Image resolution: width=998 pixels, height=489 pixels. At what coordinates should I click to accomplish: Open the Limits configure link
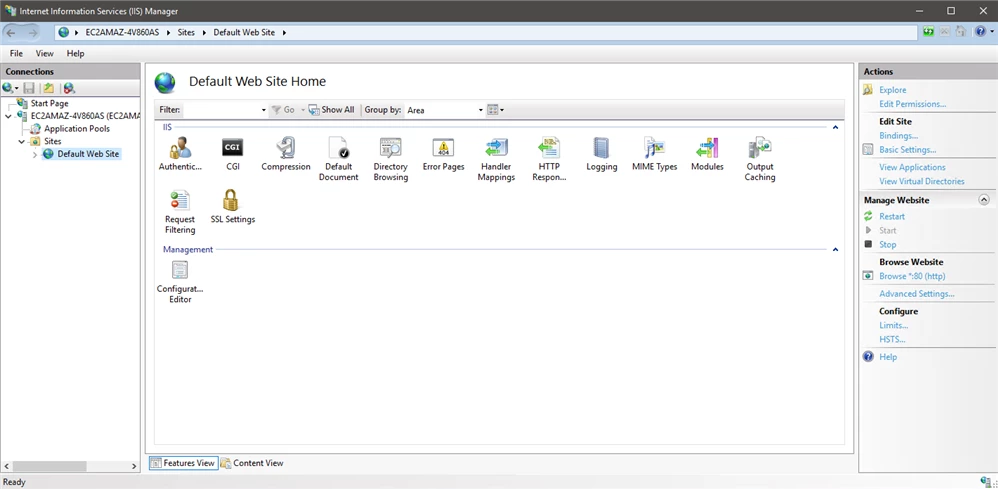click(x=893, y=325)
